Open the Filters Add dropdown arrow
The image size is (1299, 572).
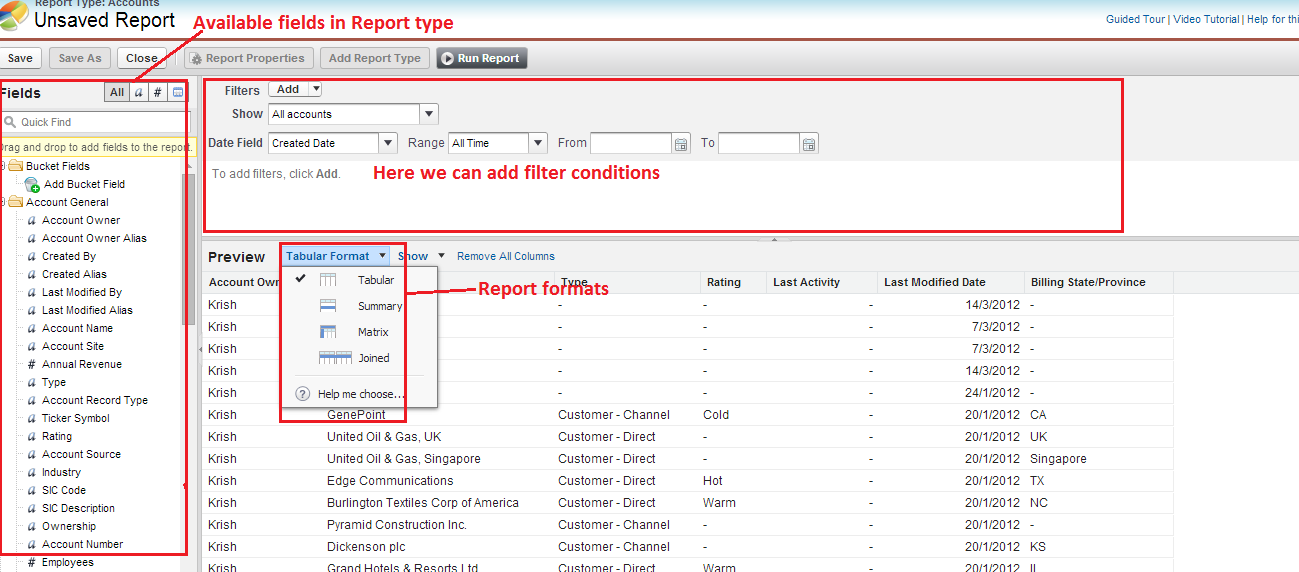tap(316, 89)
